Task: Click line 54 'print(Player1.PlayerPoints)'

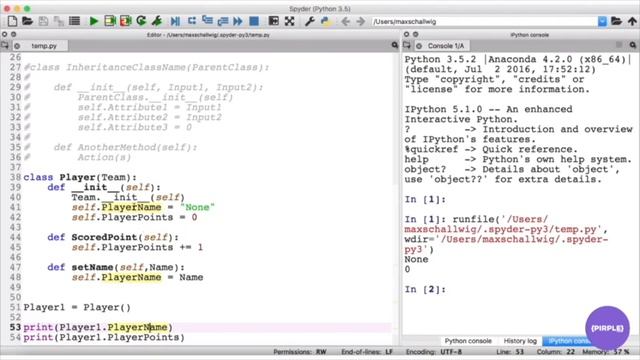Action: click(x=104, y=338)
